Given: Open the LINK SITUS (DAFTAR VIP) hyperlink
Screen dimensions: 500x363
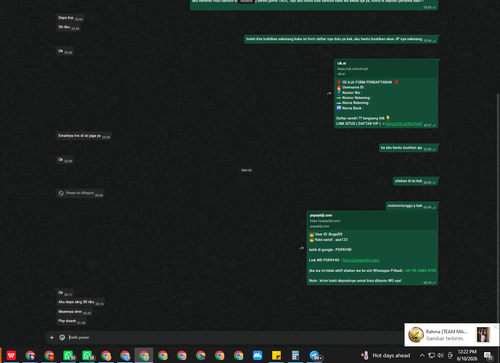Looking at the screenshot, I should (x=404, y=124).
